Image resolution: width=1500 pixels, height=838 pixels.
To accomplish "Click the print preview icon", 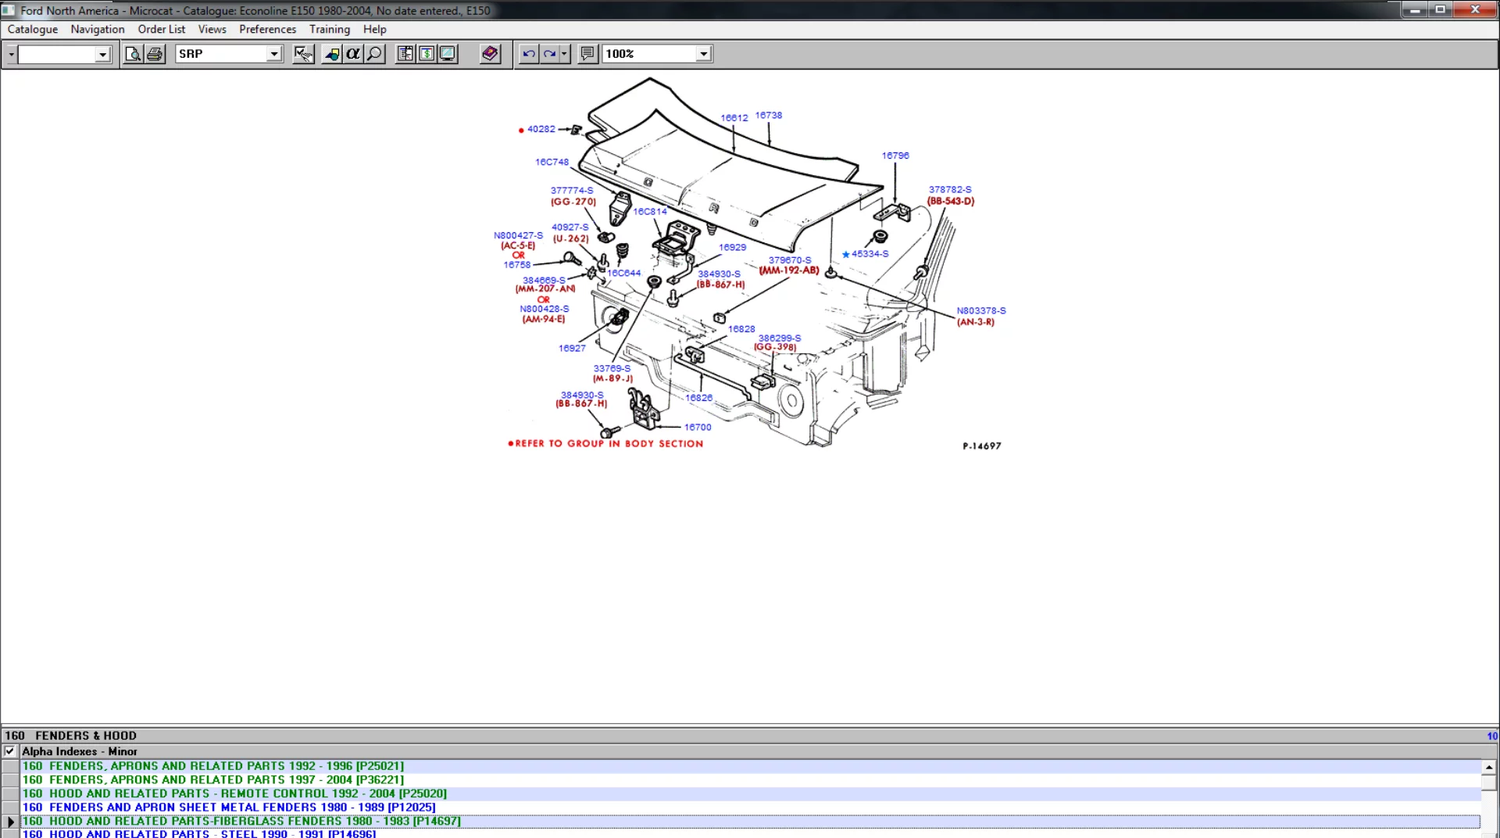I will pyautogui.click(x=133, y=54).
